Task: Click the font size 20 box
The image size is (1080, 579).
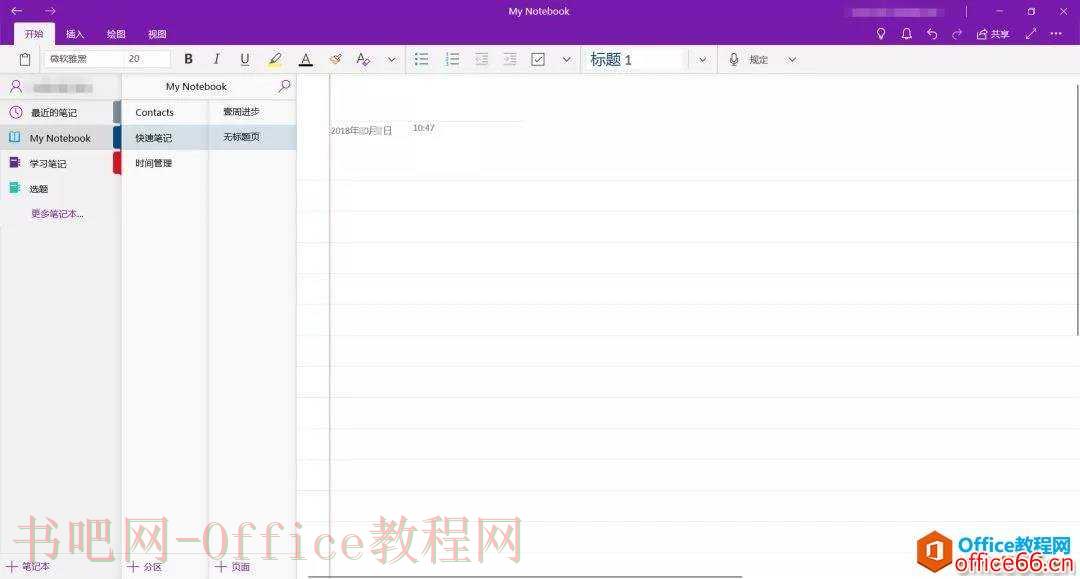Action: [x=147, y=59]
